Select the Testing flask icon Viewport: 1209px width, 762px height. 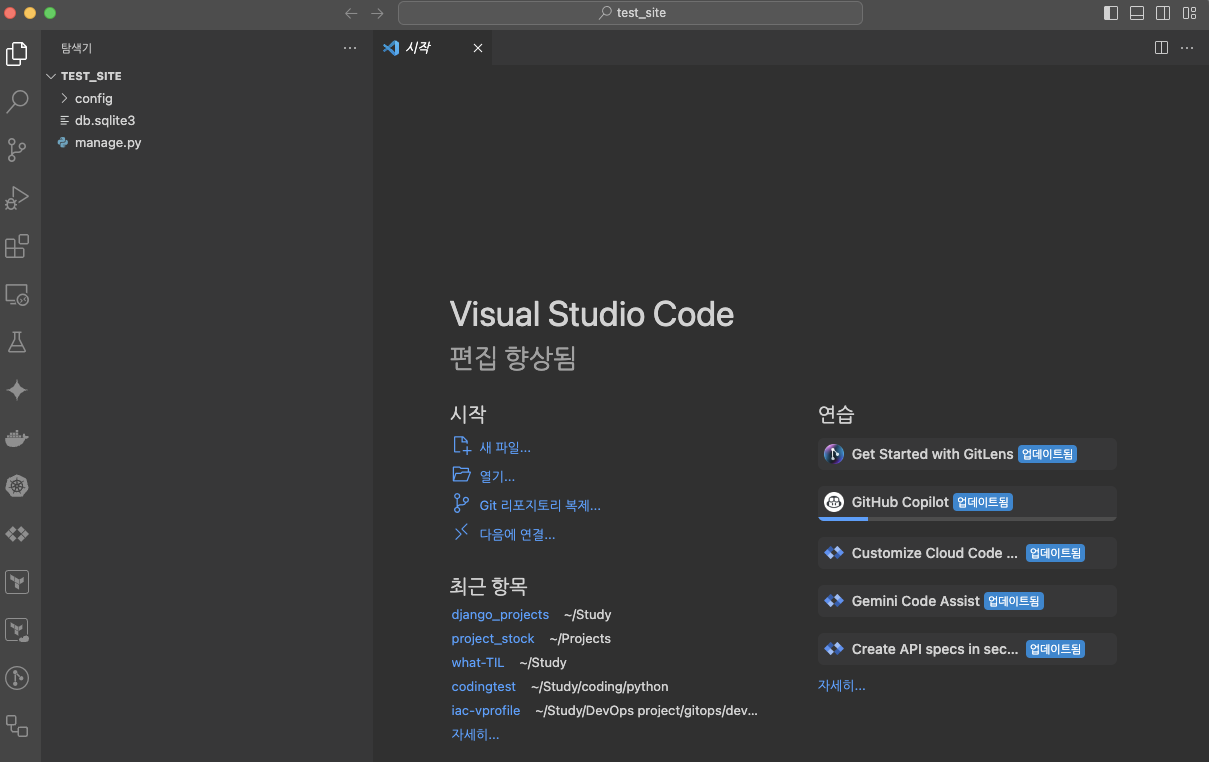[17, 342]
